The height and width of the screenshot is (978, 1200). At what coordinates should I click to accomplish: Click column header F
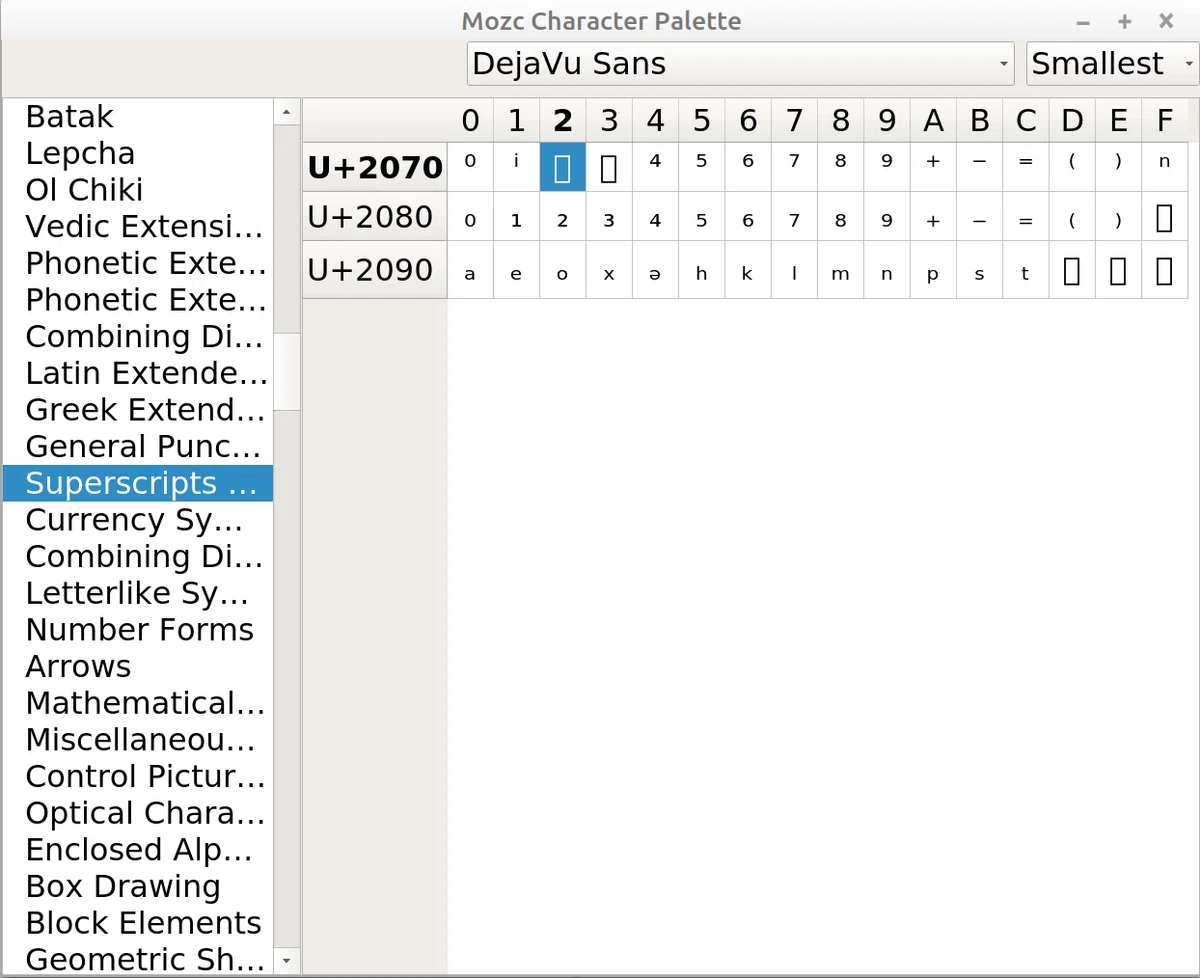click(1164, 121)
